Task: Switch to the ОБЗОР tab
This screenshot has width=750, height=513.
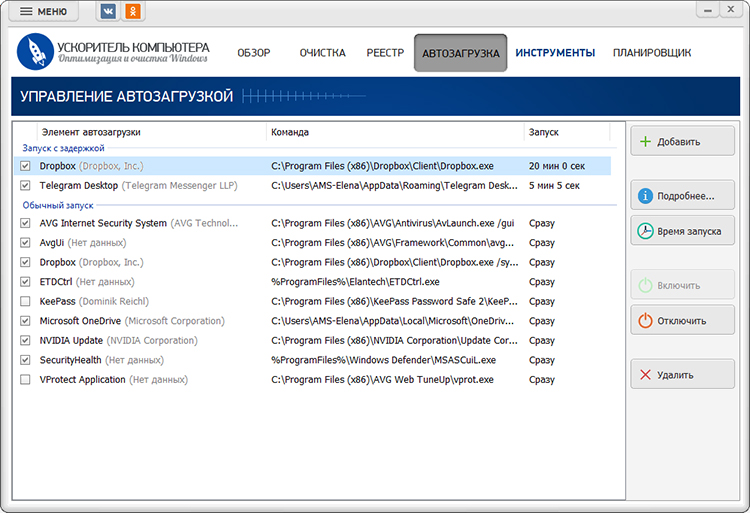Action: click(x=254, y=53)
